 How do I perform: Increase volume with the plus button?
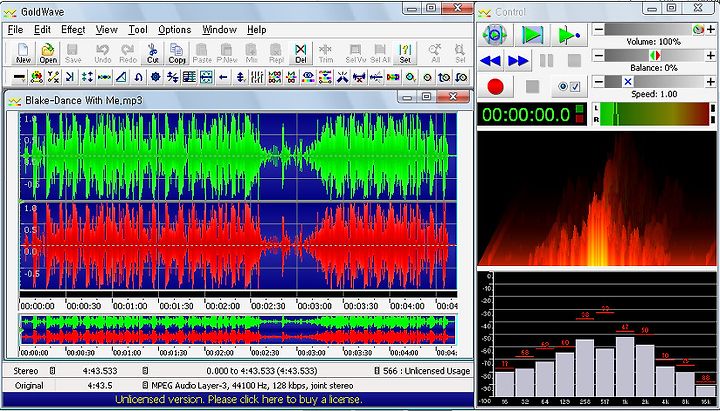click(x=711, y=30)
